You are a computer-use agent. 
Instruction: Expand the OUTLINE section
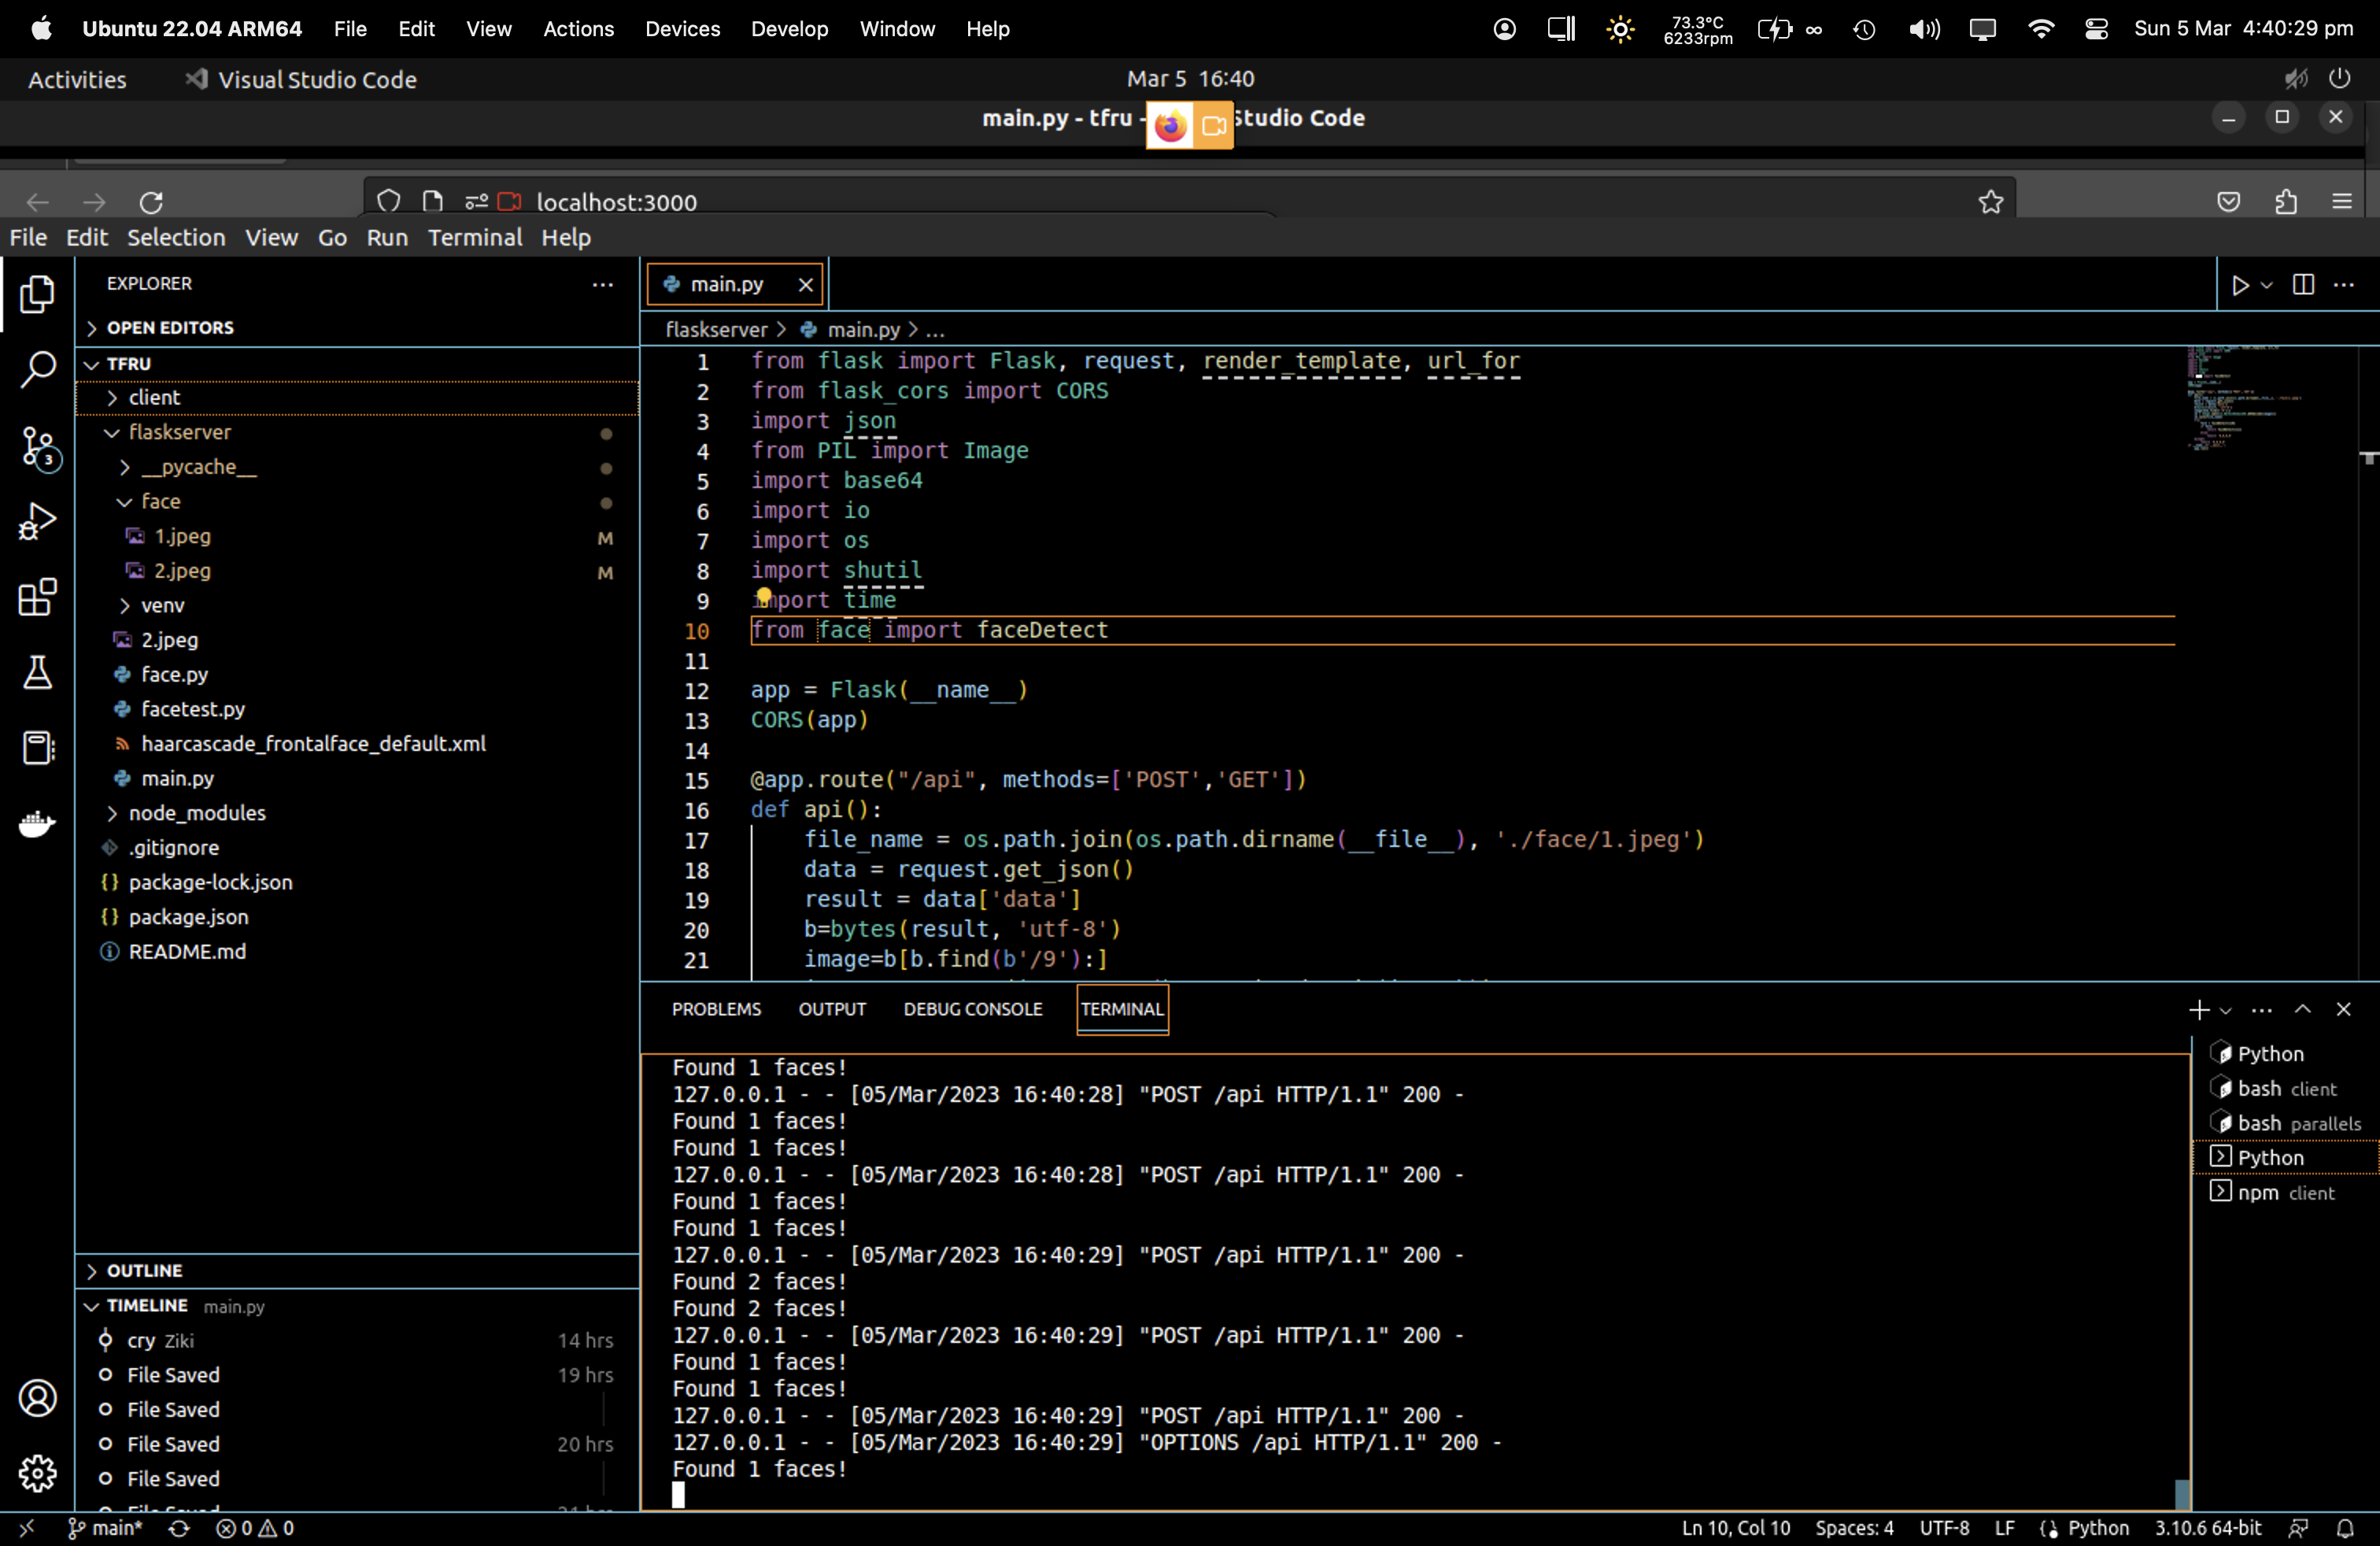[144, 1270]
